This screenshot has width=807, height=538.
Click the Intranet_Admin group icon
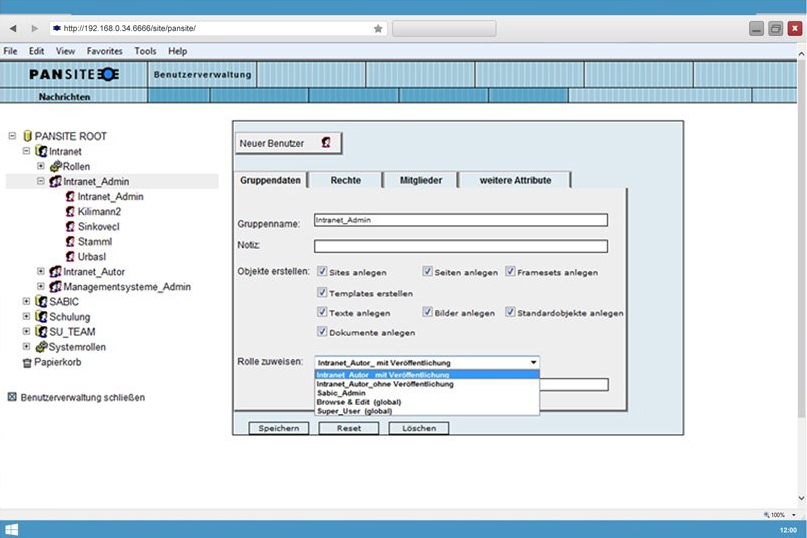(55, 181)
